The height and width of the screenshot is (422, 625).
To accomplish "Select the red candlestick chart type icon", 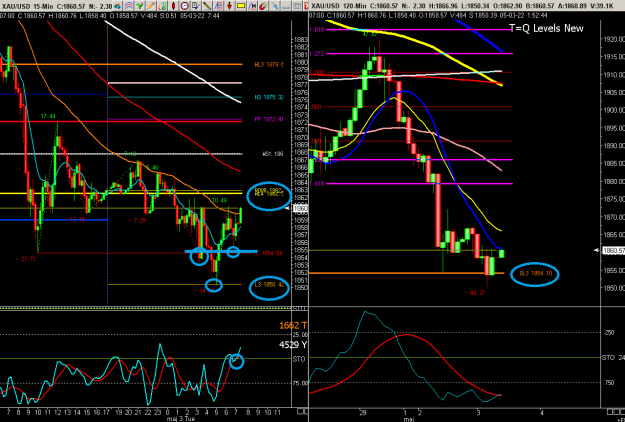I will [x=173, y=6].
